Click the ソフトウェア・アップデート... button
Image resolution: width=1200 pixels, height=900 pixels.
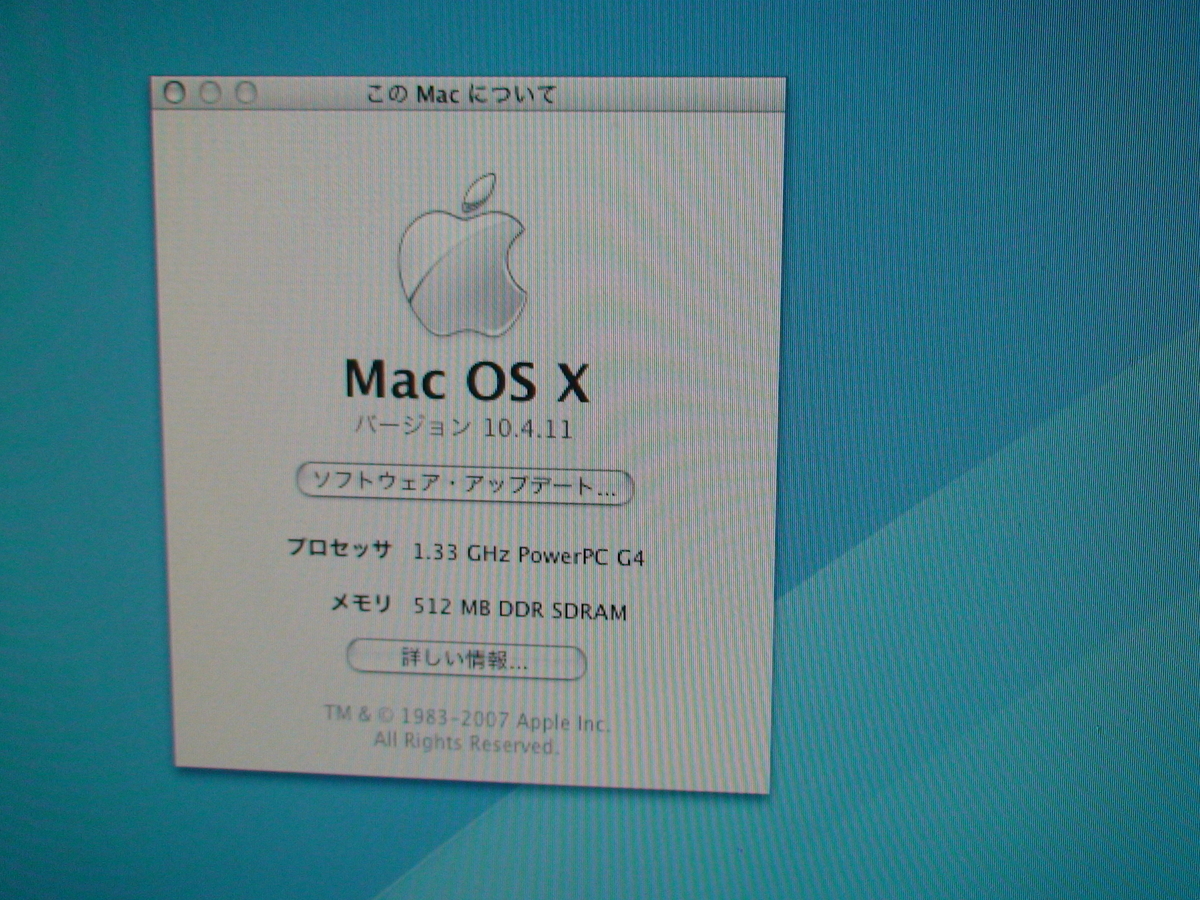(x=465, y=486)
